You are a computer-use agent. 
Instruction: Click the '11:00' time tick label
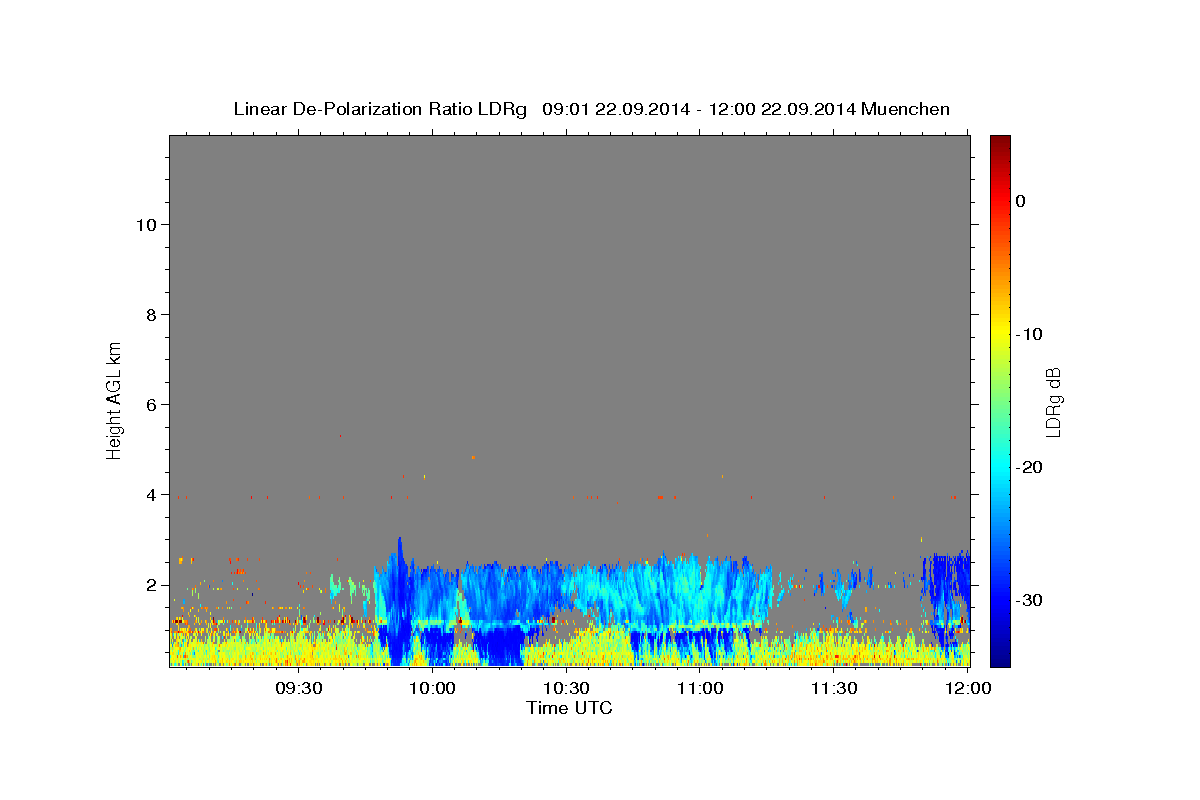click(x=700, y=689)
